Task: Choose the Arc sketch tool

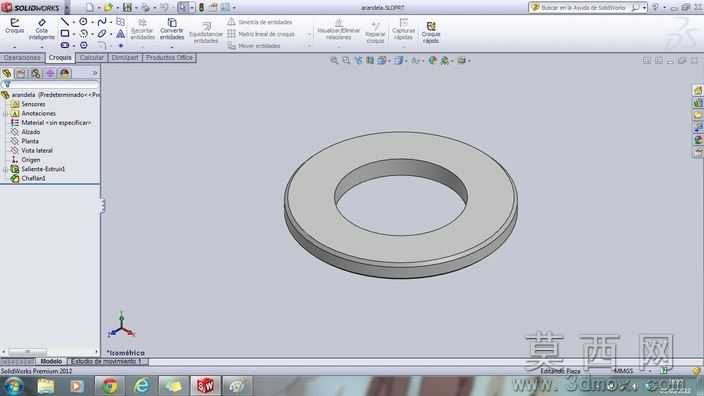Action: pos(84,33)
